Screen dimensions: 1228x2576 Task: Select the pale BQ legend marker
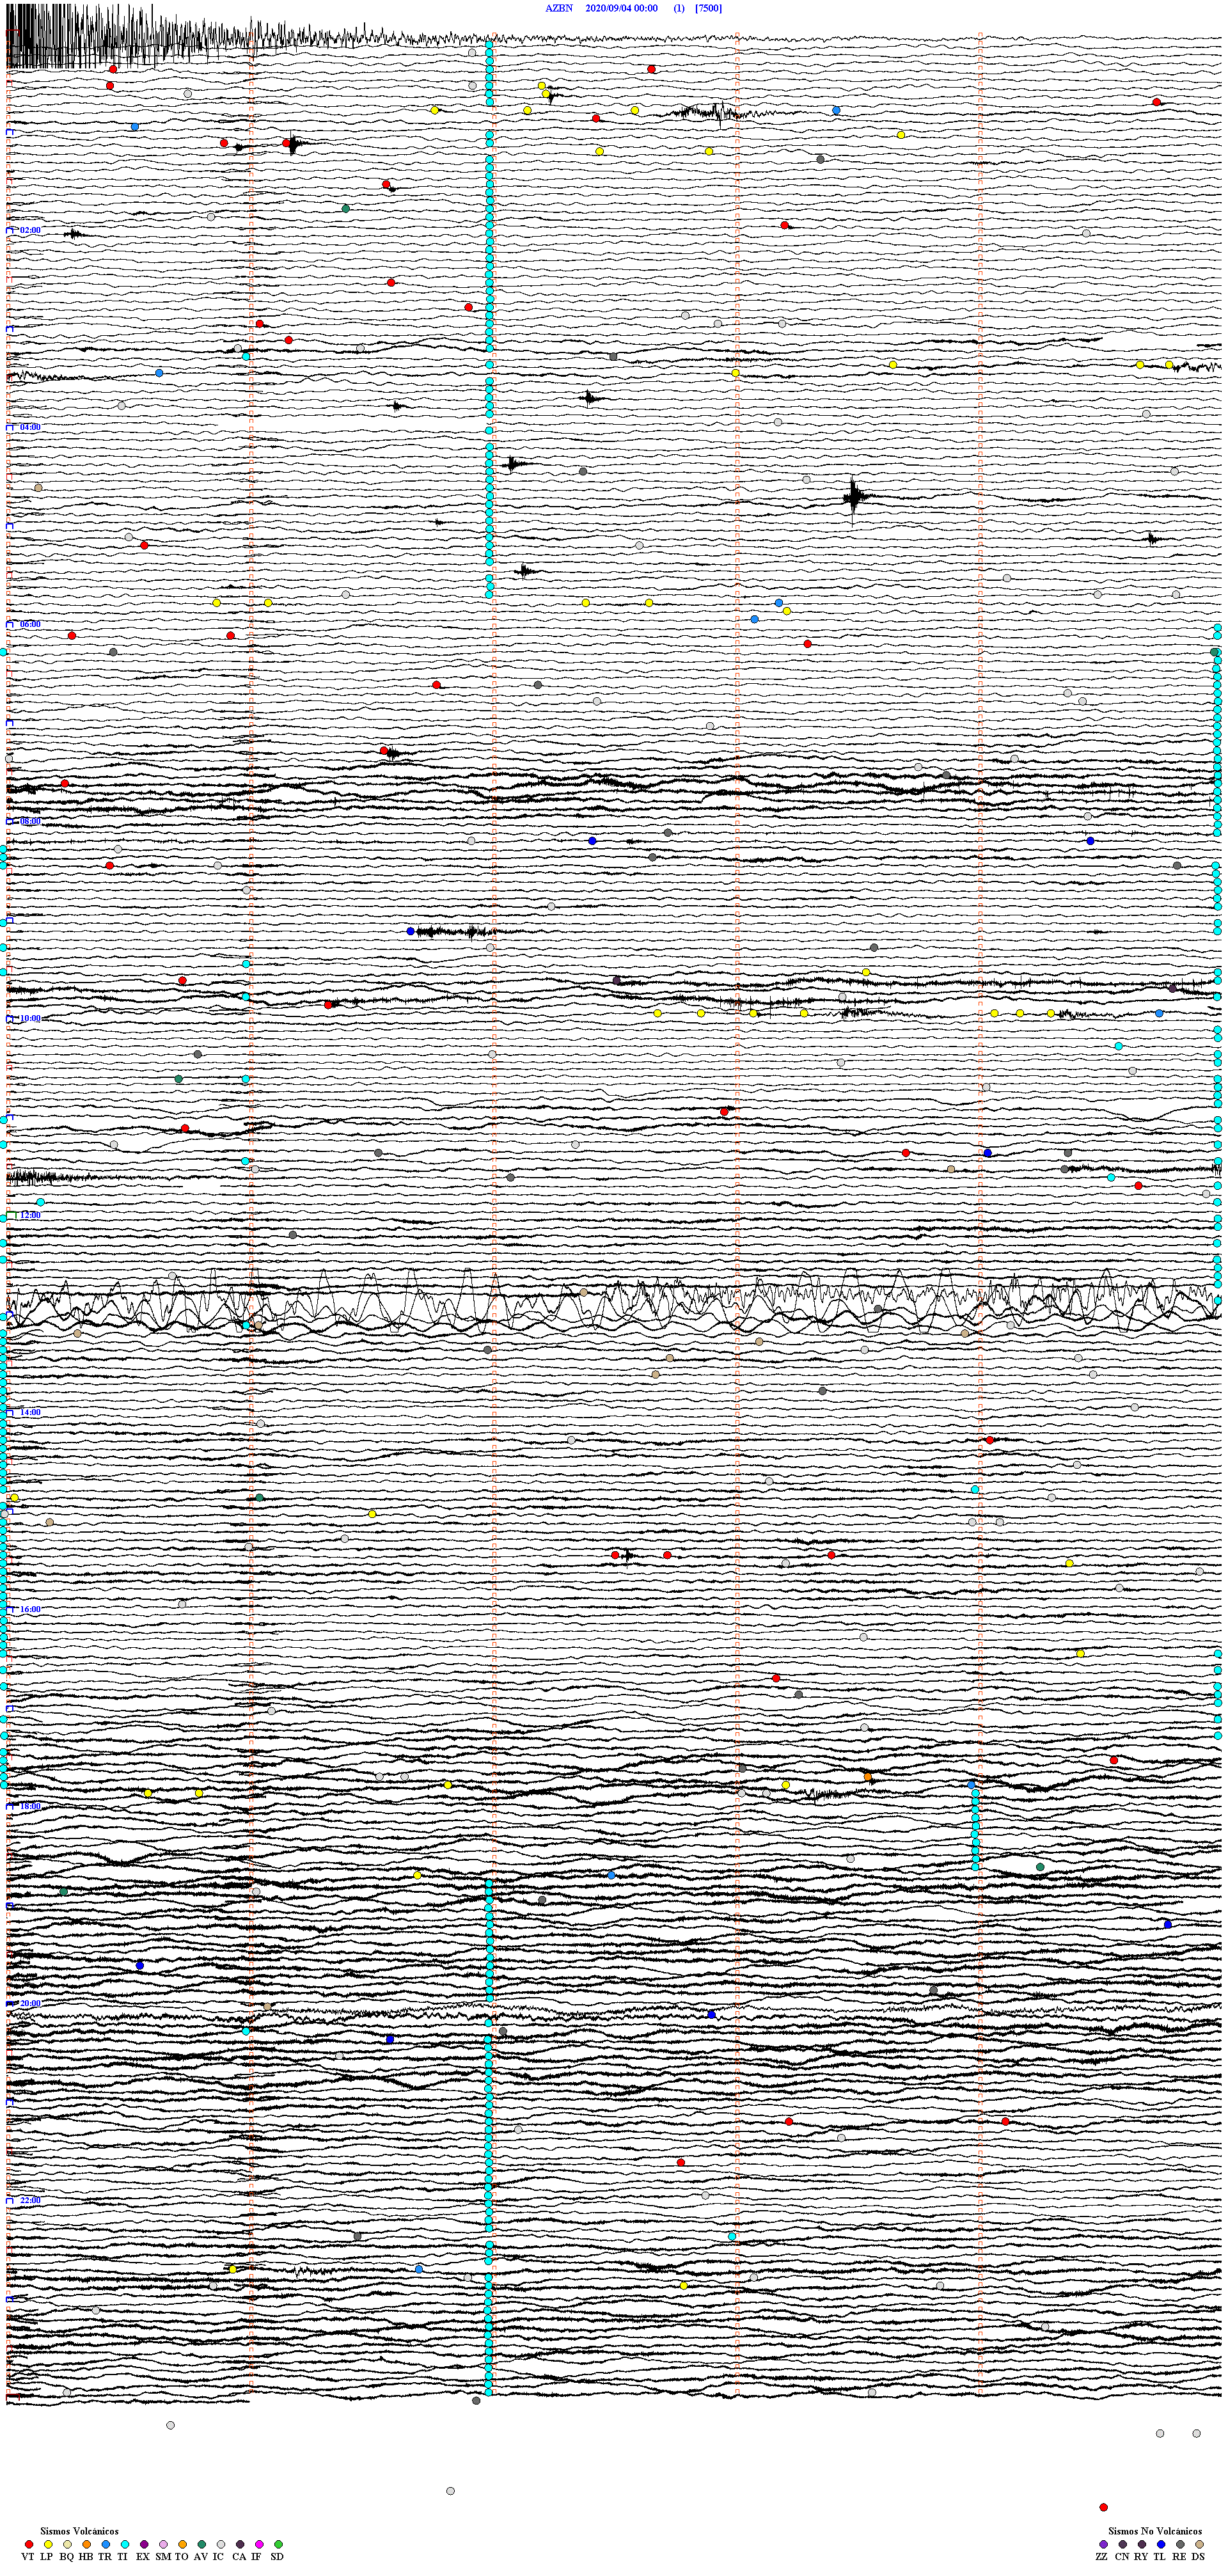pyautogui.click(x=67, y=2544)
